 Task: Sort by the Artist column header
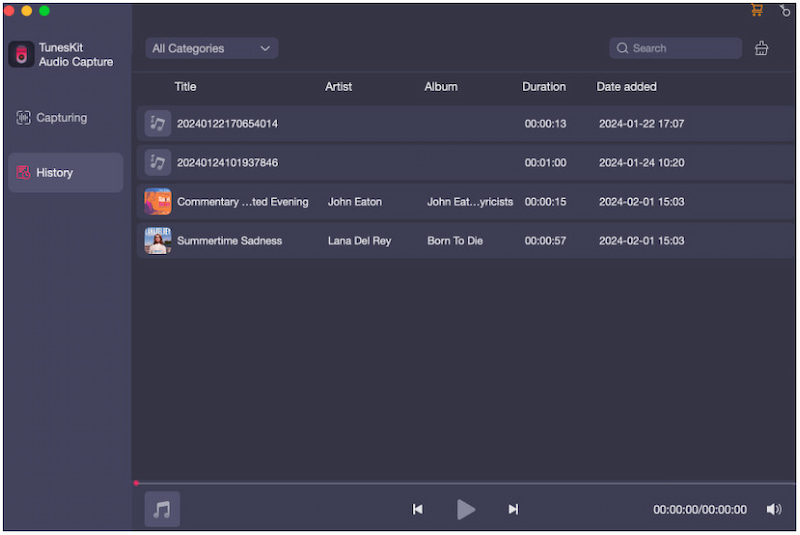[x=338, y=87]
